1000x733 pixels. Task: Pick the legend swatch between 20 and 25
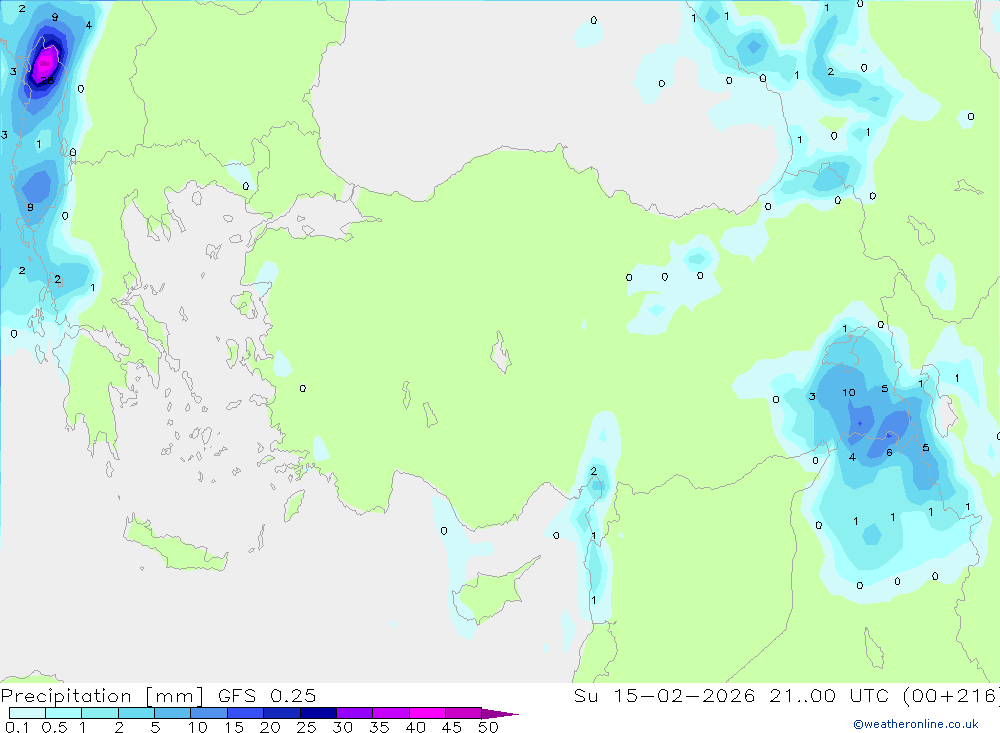pyautogui.click(x=282, y=713)
